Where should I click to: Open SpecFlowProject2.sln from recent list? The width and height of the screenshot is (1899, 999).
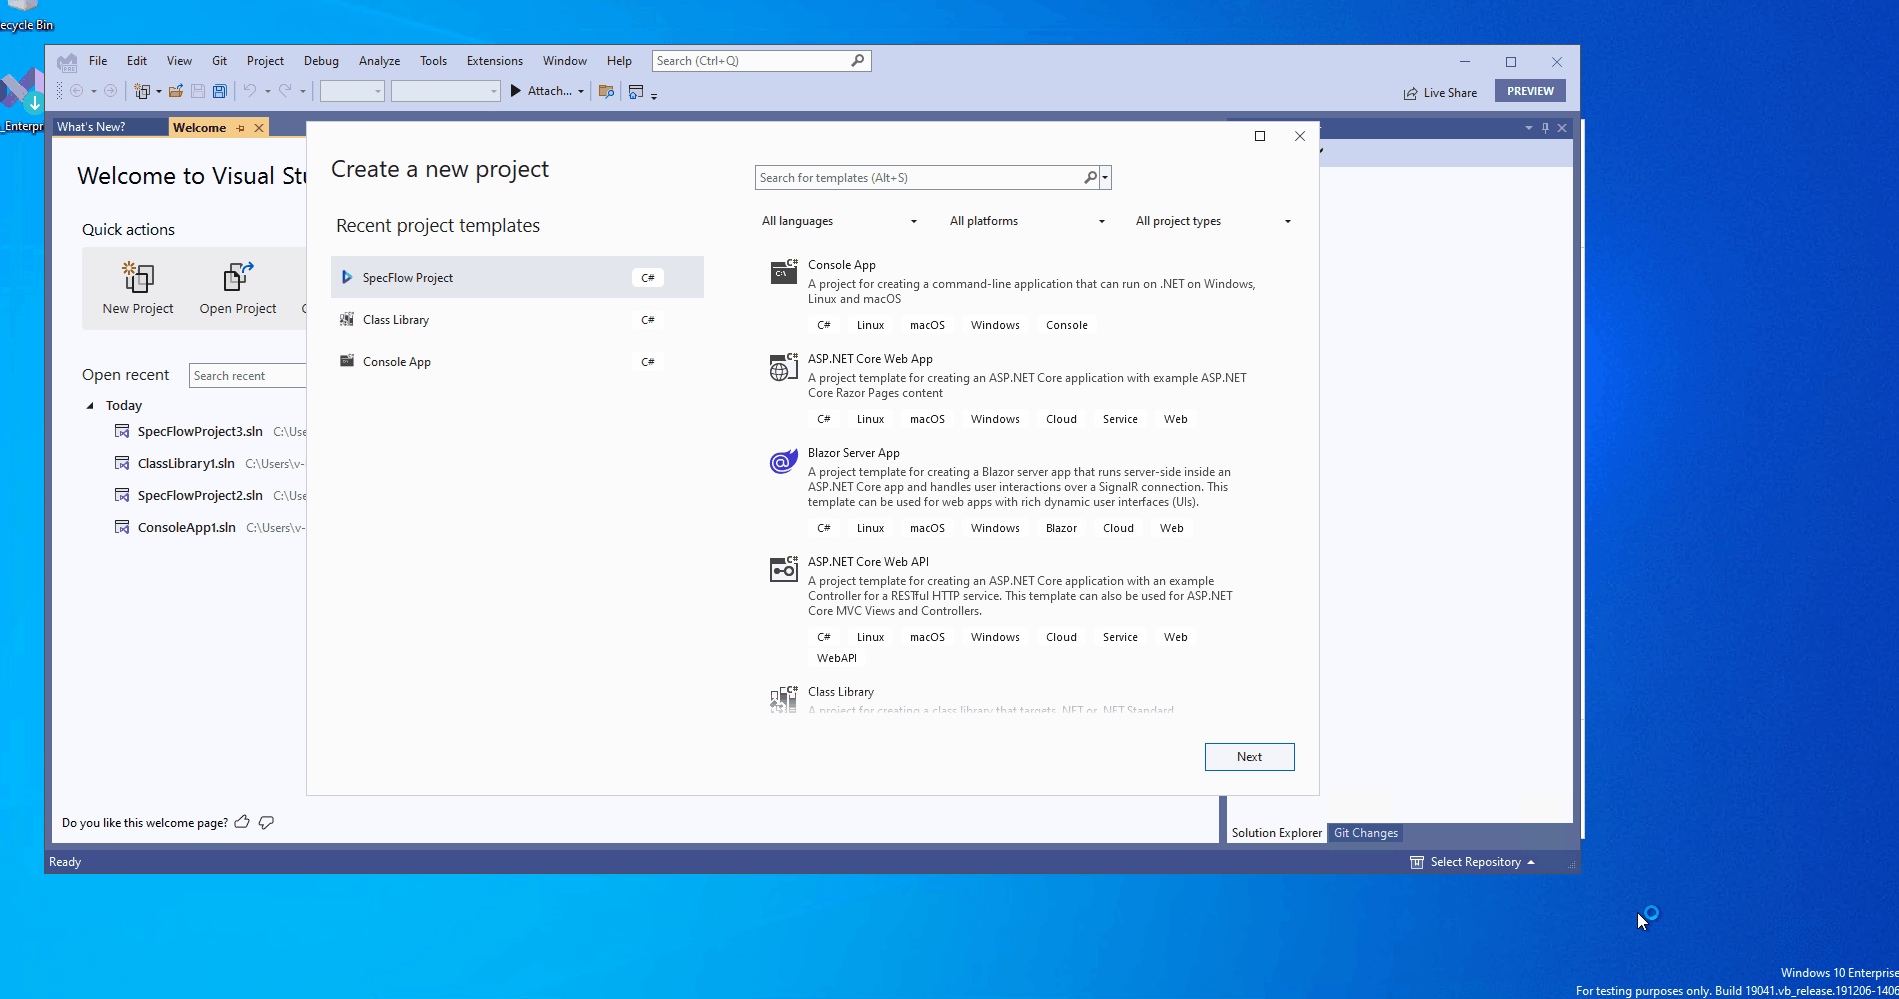(199, 496)
